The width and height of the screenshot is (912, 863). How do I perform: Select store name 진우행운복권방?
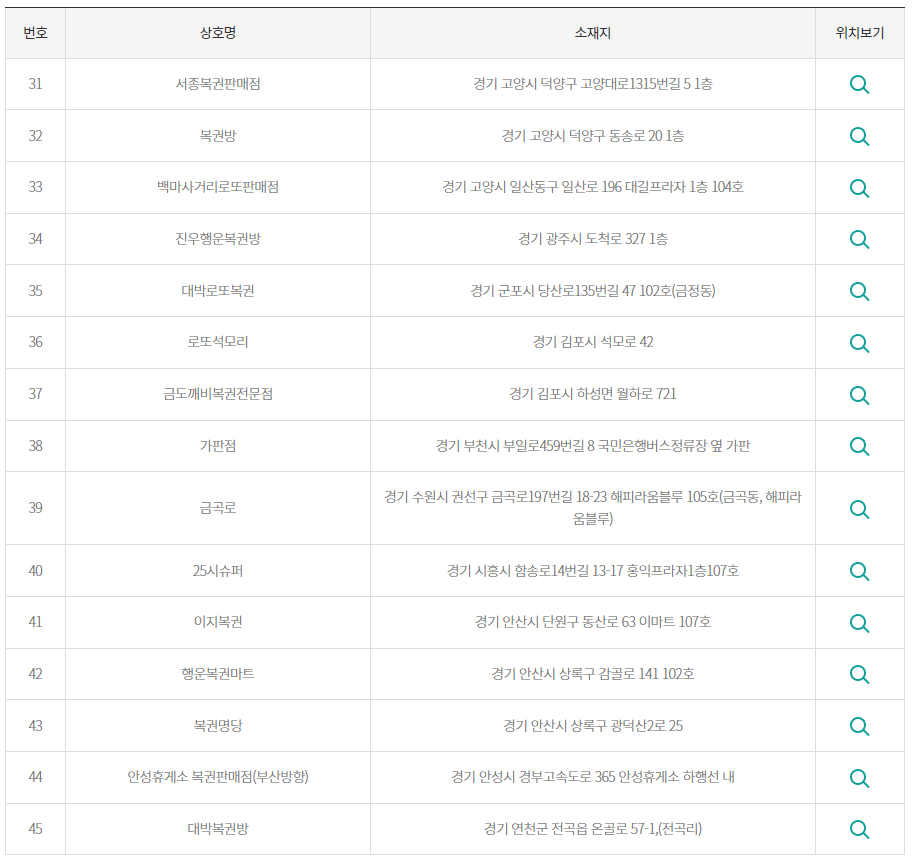coord(218,238)
